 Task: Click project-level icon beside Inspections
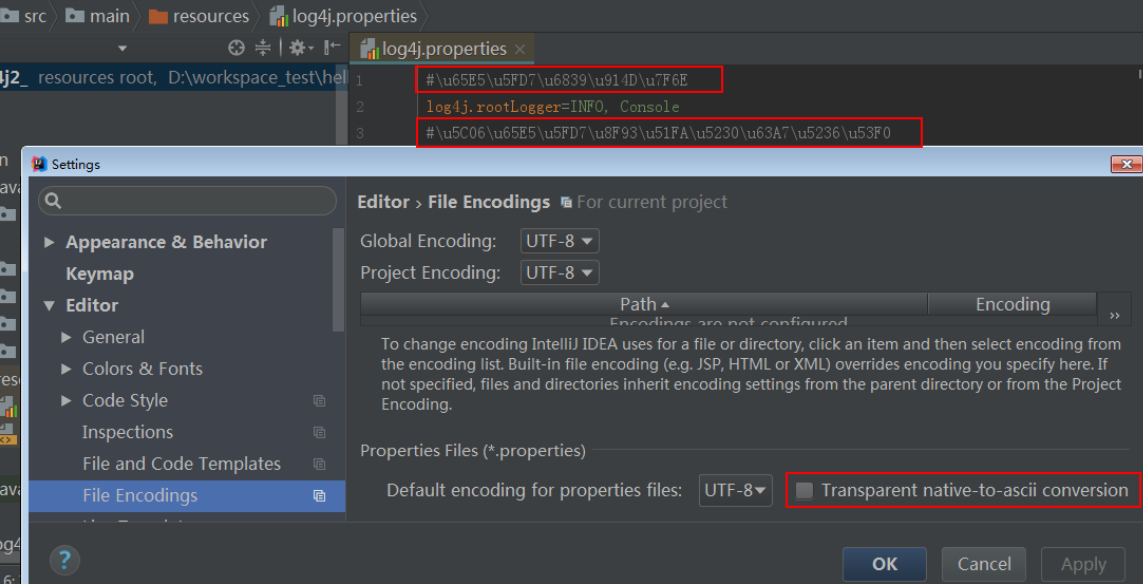pos(319,432)
